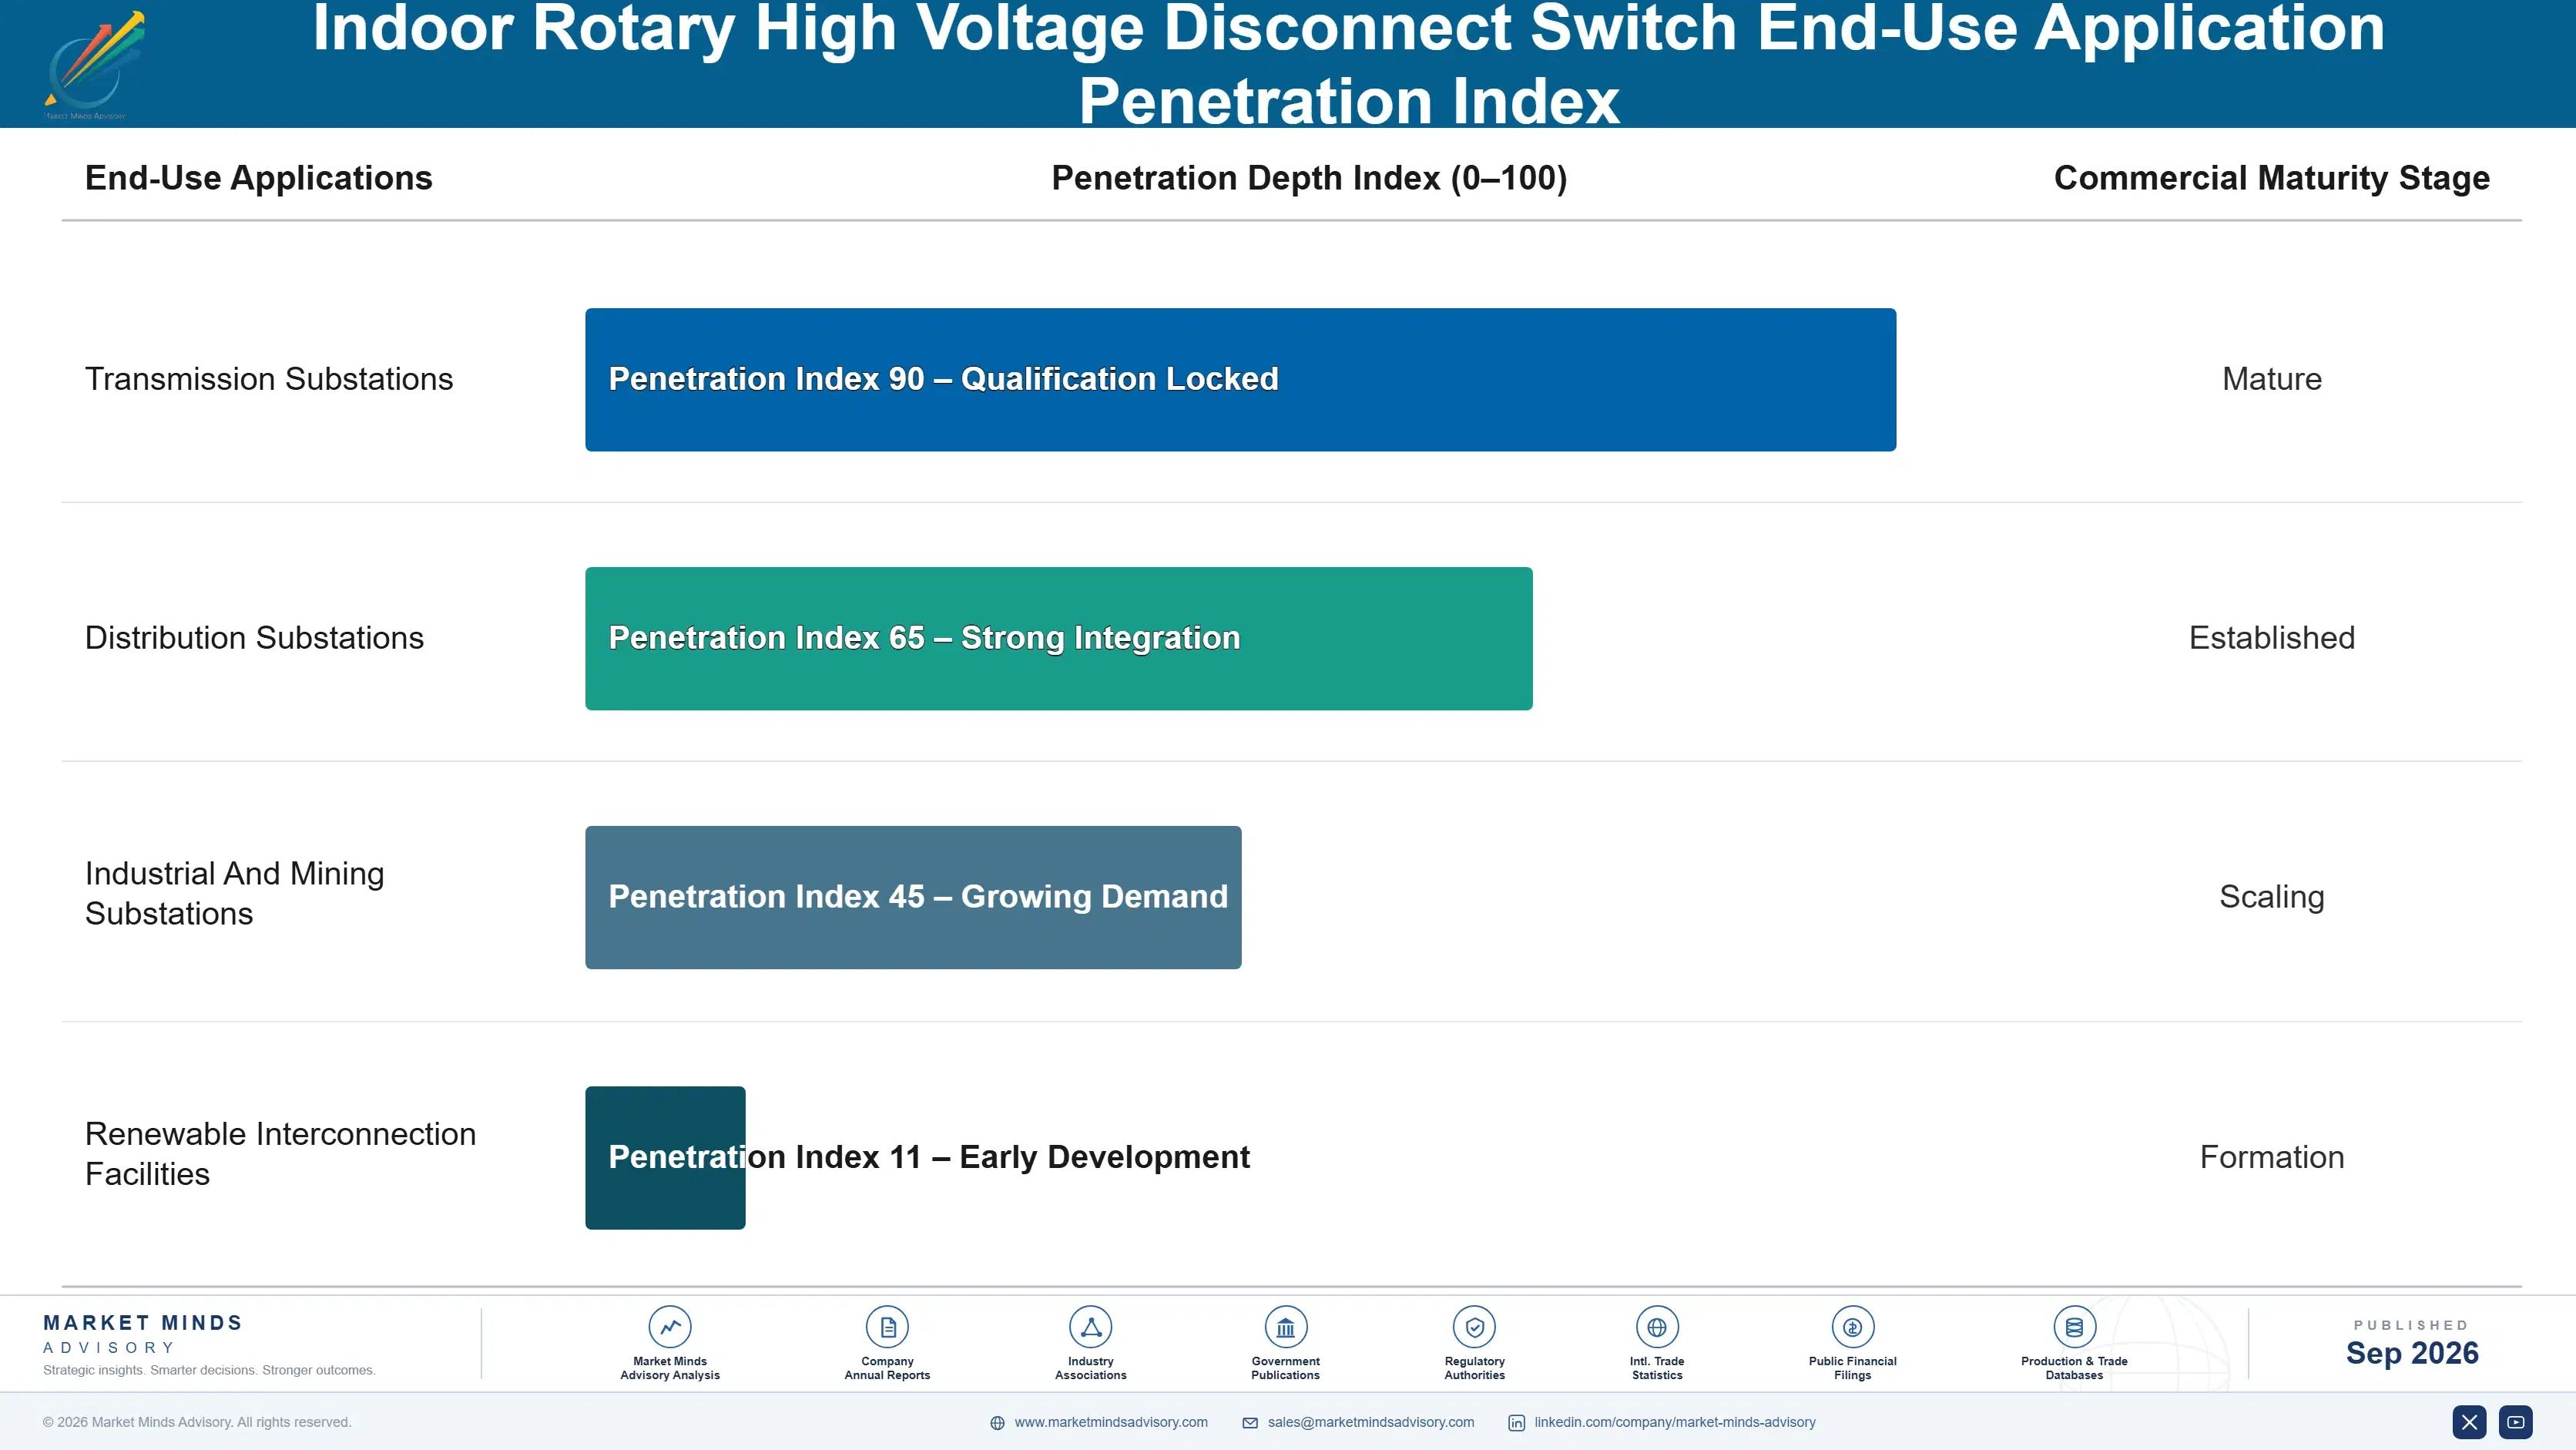Screen dimensions: 2576x1450
Task: Select the Penetration Index 45 gray-blue bar
Action: pos(913,897)
